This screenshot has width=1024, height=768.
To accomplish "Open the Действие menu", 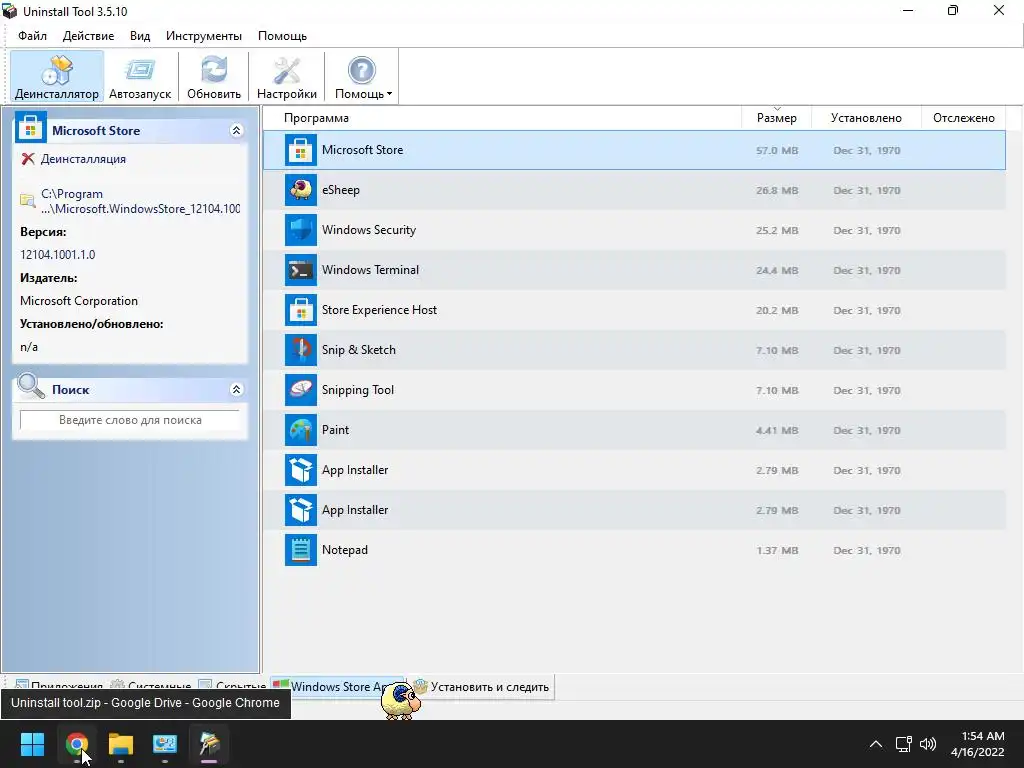I will (88, 36).
